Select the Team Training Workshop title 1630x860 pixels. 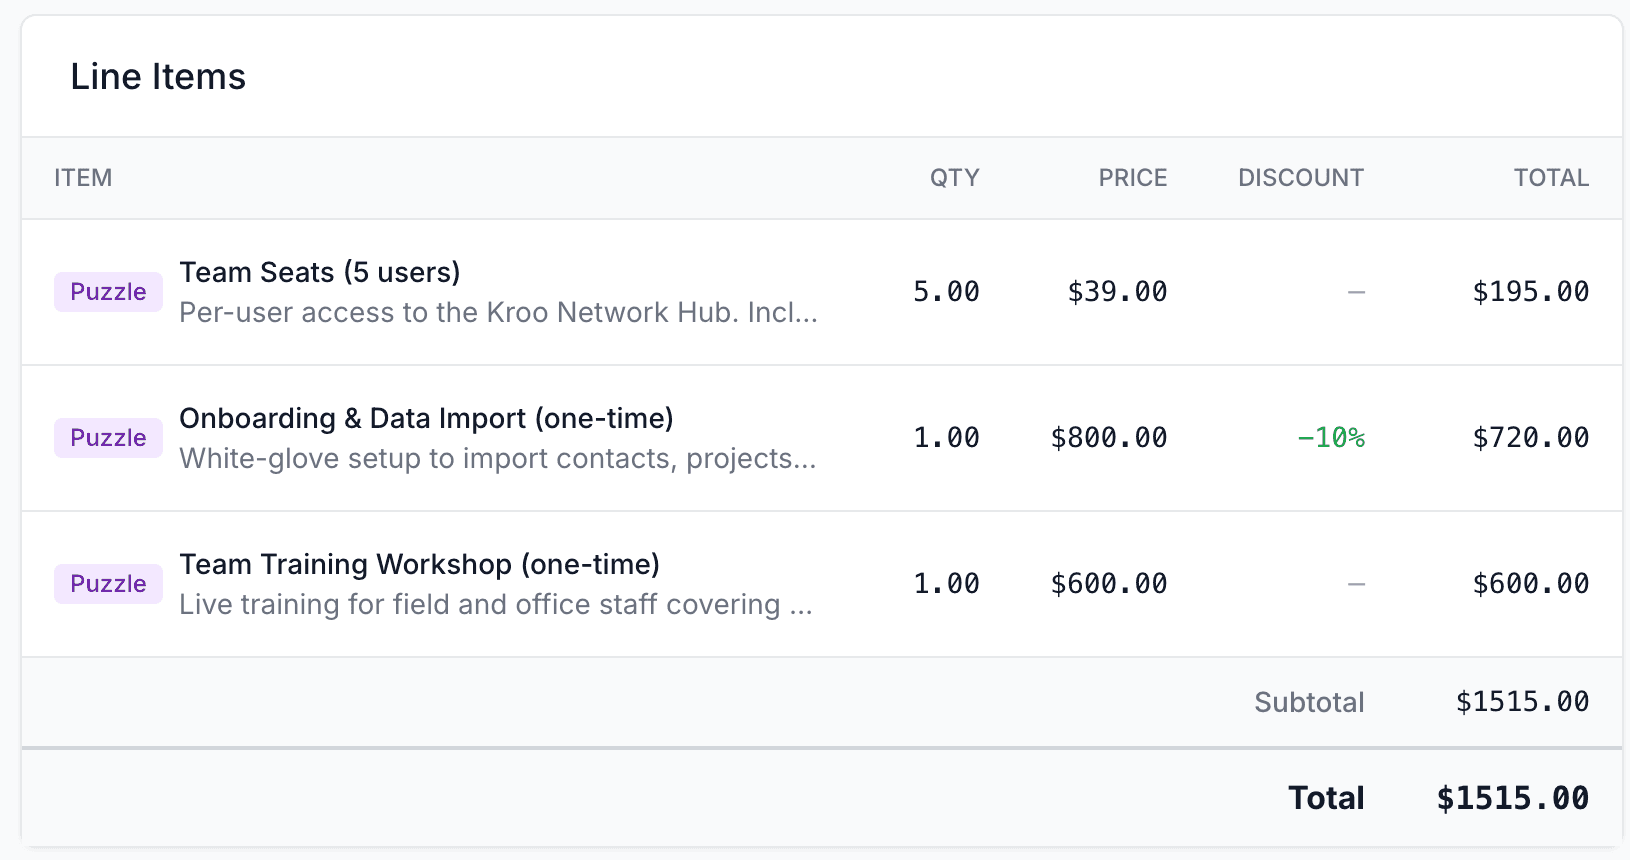click(x=419, y=564)
